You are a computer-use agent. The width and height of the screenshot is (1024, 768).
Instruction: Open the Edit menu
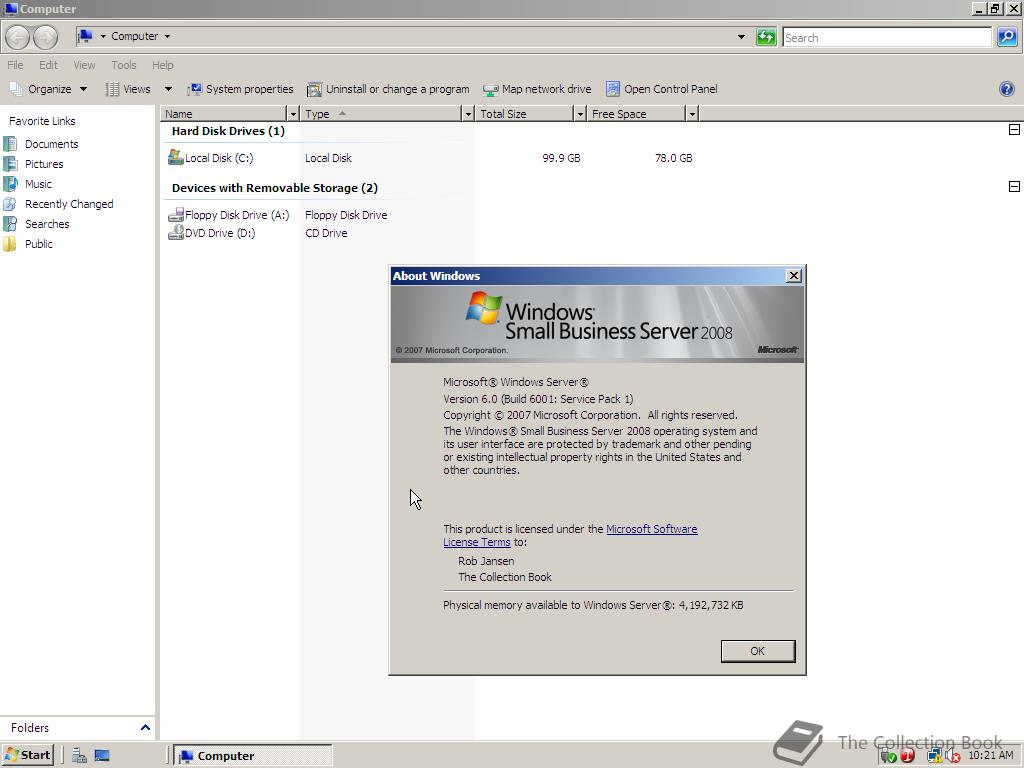pyautogui.click(x=48, y=65)
